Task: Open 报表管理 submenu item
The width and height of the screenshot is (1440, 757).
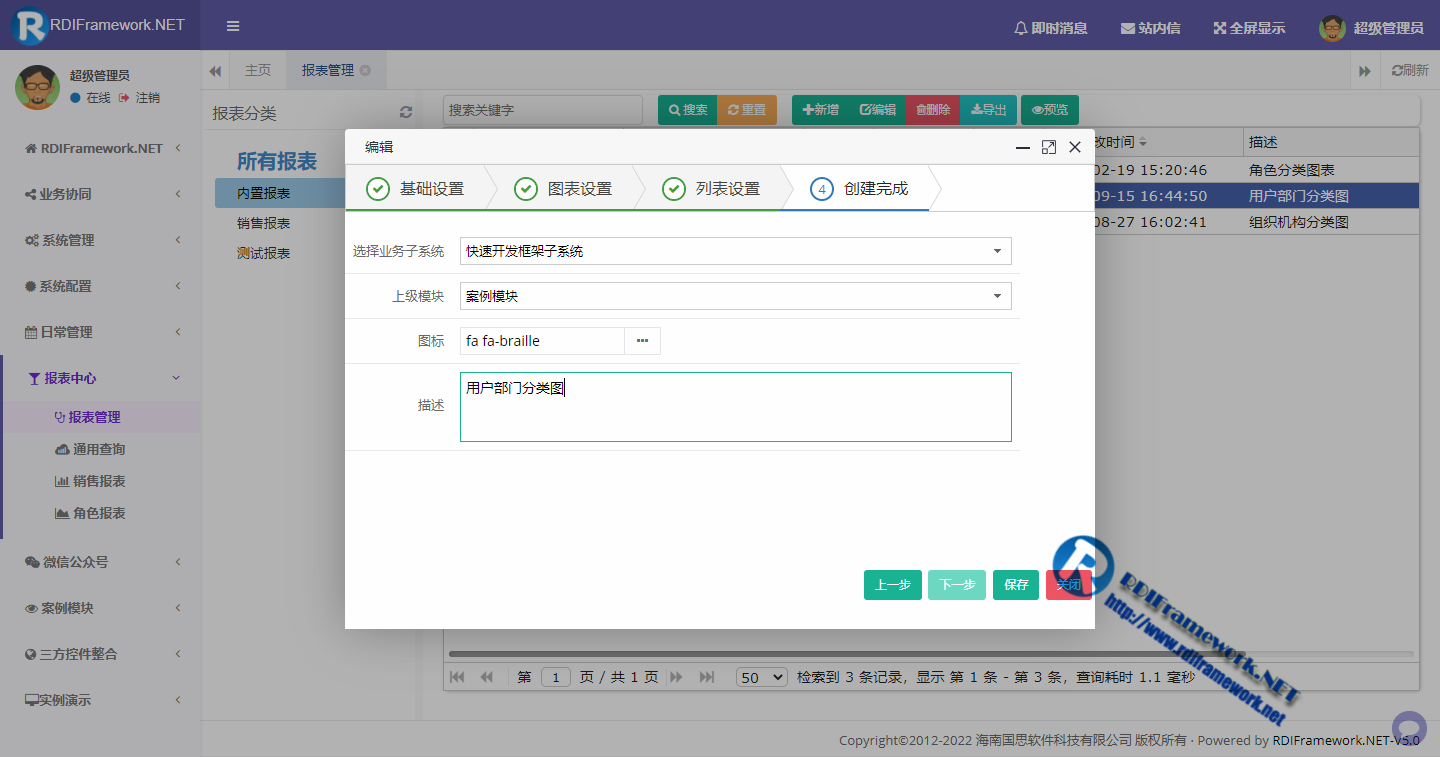Action: [x=100, y=417]
